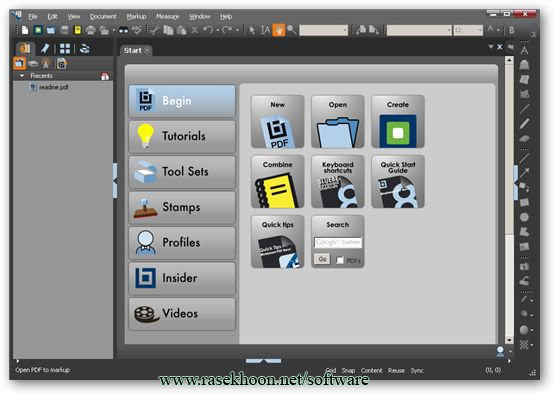Open the Markup menu
The width and height of the screenshot is (554, 394).
[x=136, y=16]
